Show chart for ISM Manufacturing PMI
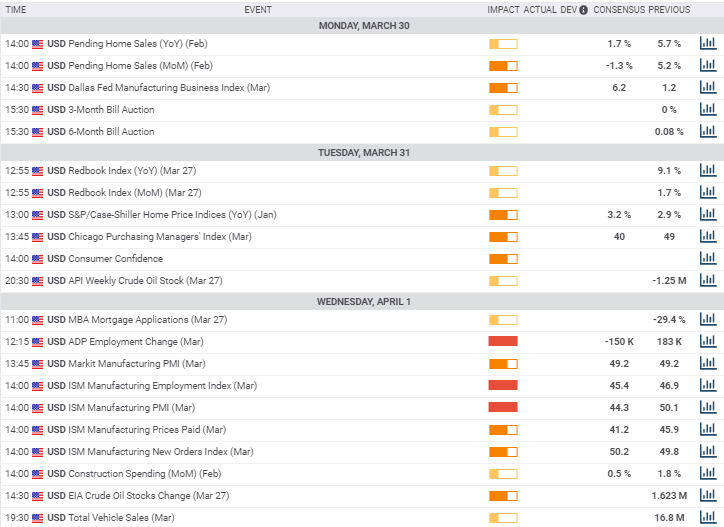 click(x=708, y=408)
